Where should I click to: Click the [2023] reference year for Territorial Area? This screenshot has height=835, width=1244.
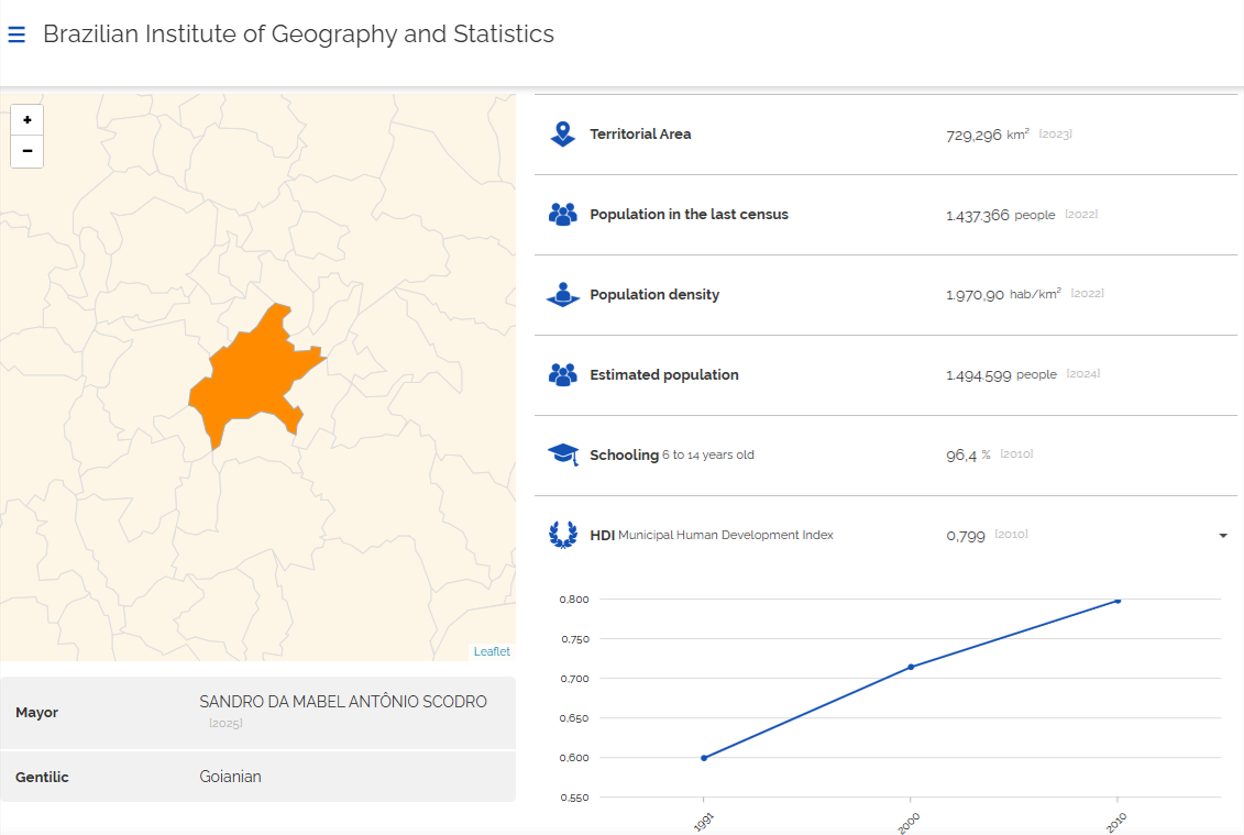[1055, 134]
